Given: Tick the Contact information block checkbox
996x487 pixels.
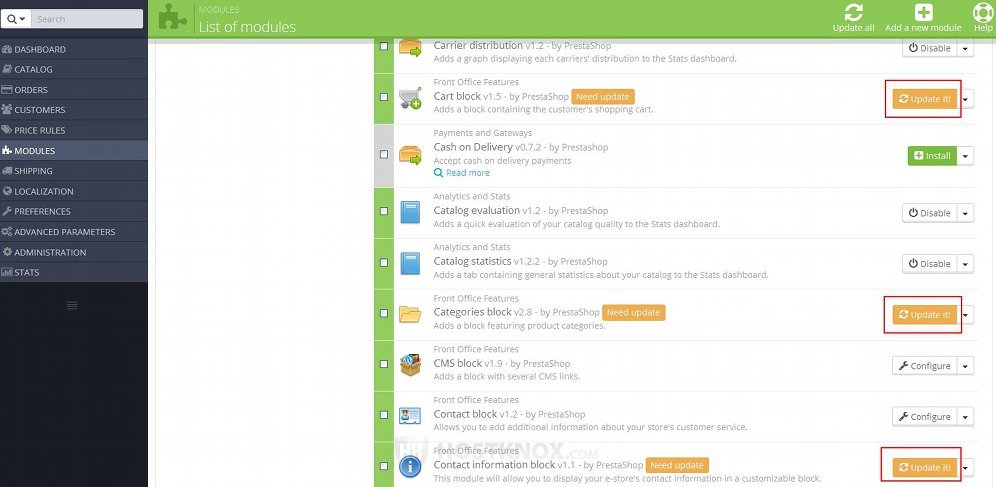Looking at the screenshot, I should (384, 465).
